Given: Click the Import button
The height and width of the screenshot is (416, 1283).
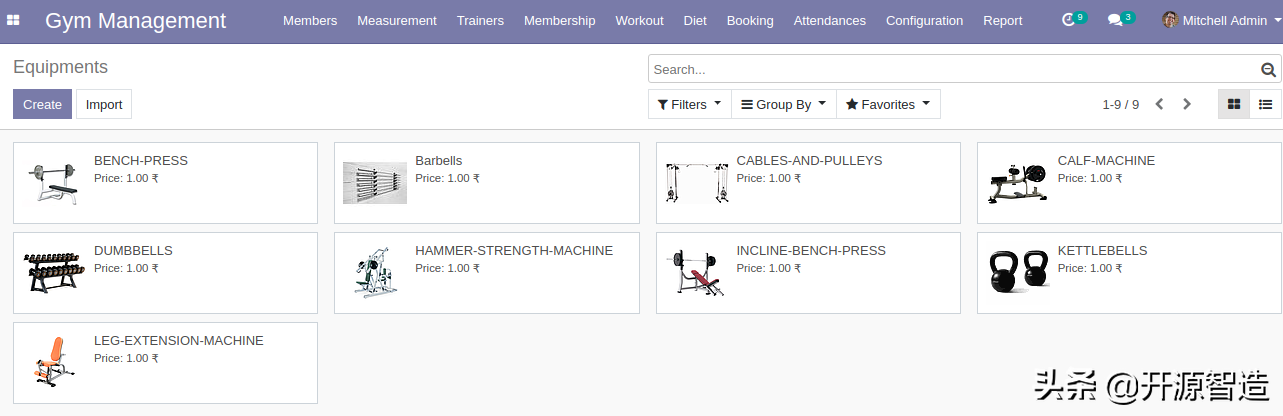Looking at the screenshot, I should pos(104,104).
